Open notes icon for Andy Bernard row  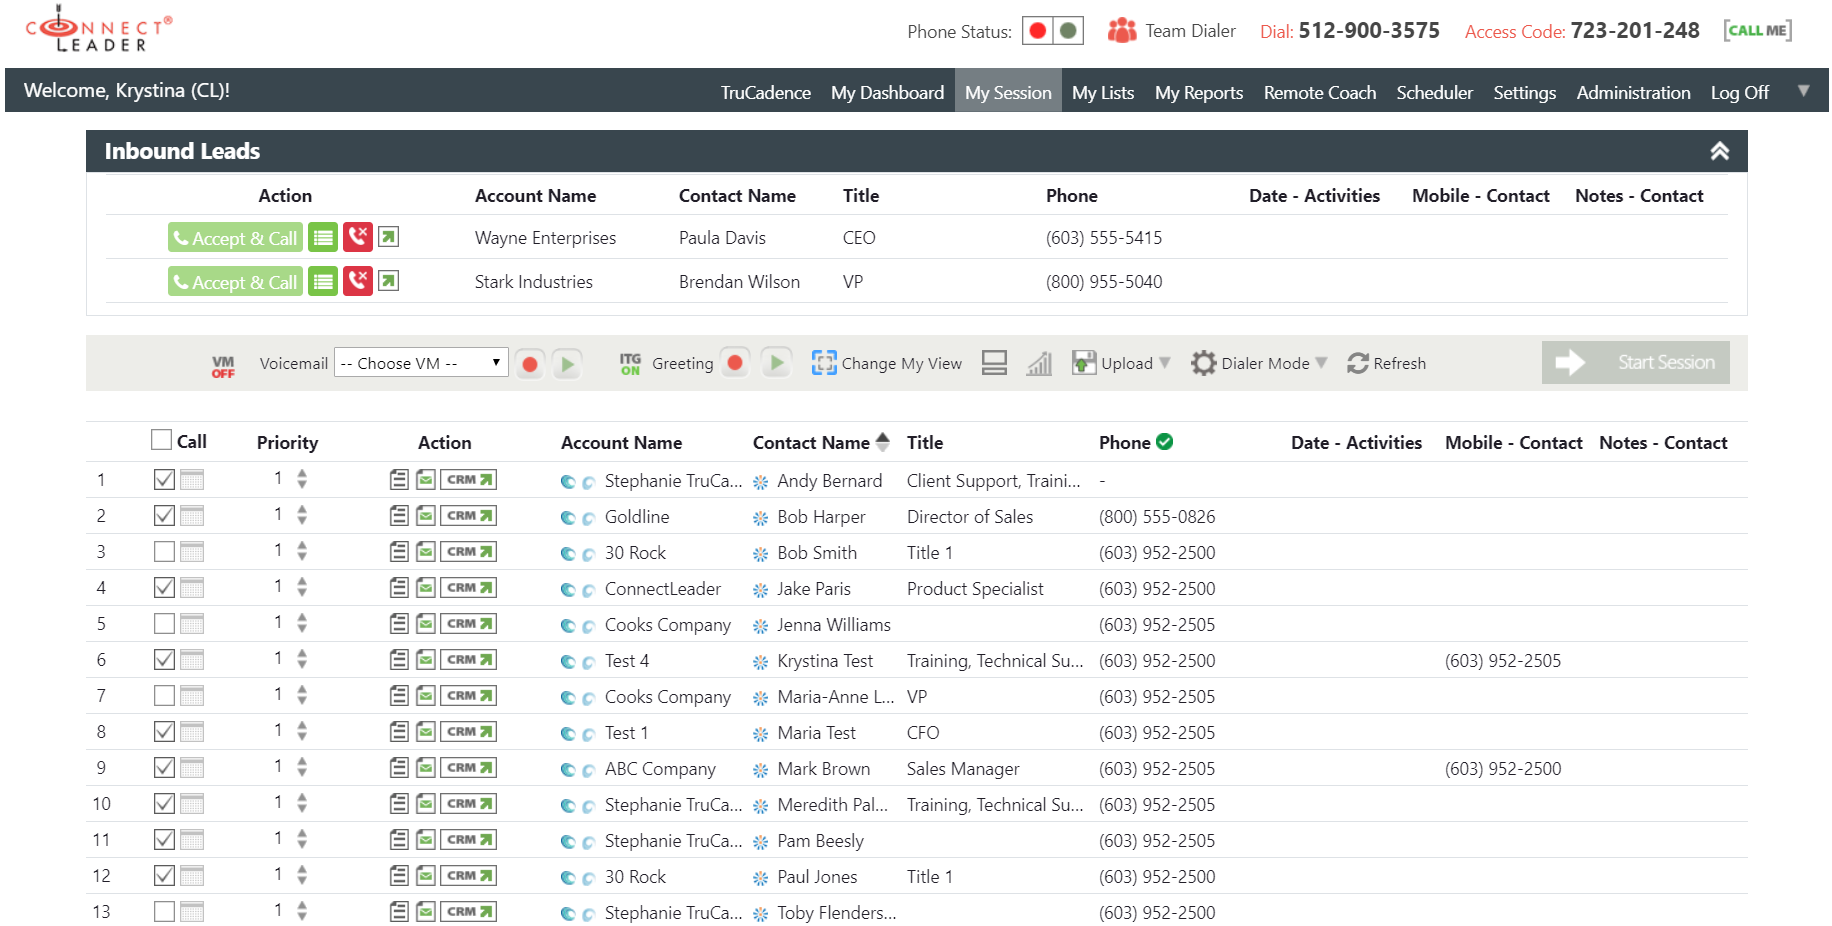pyautogui.click(x=399, y=480)
